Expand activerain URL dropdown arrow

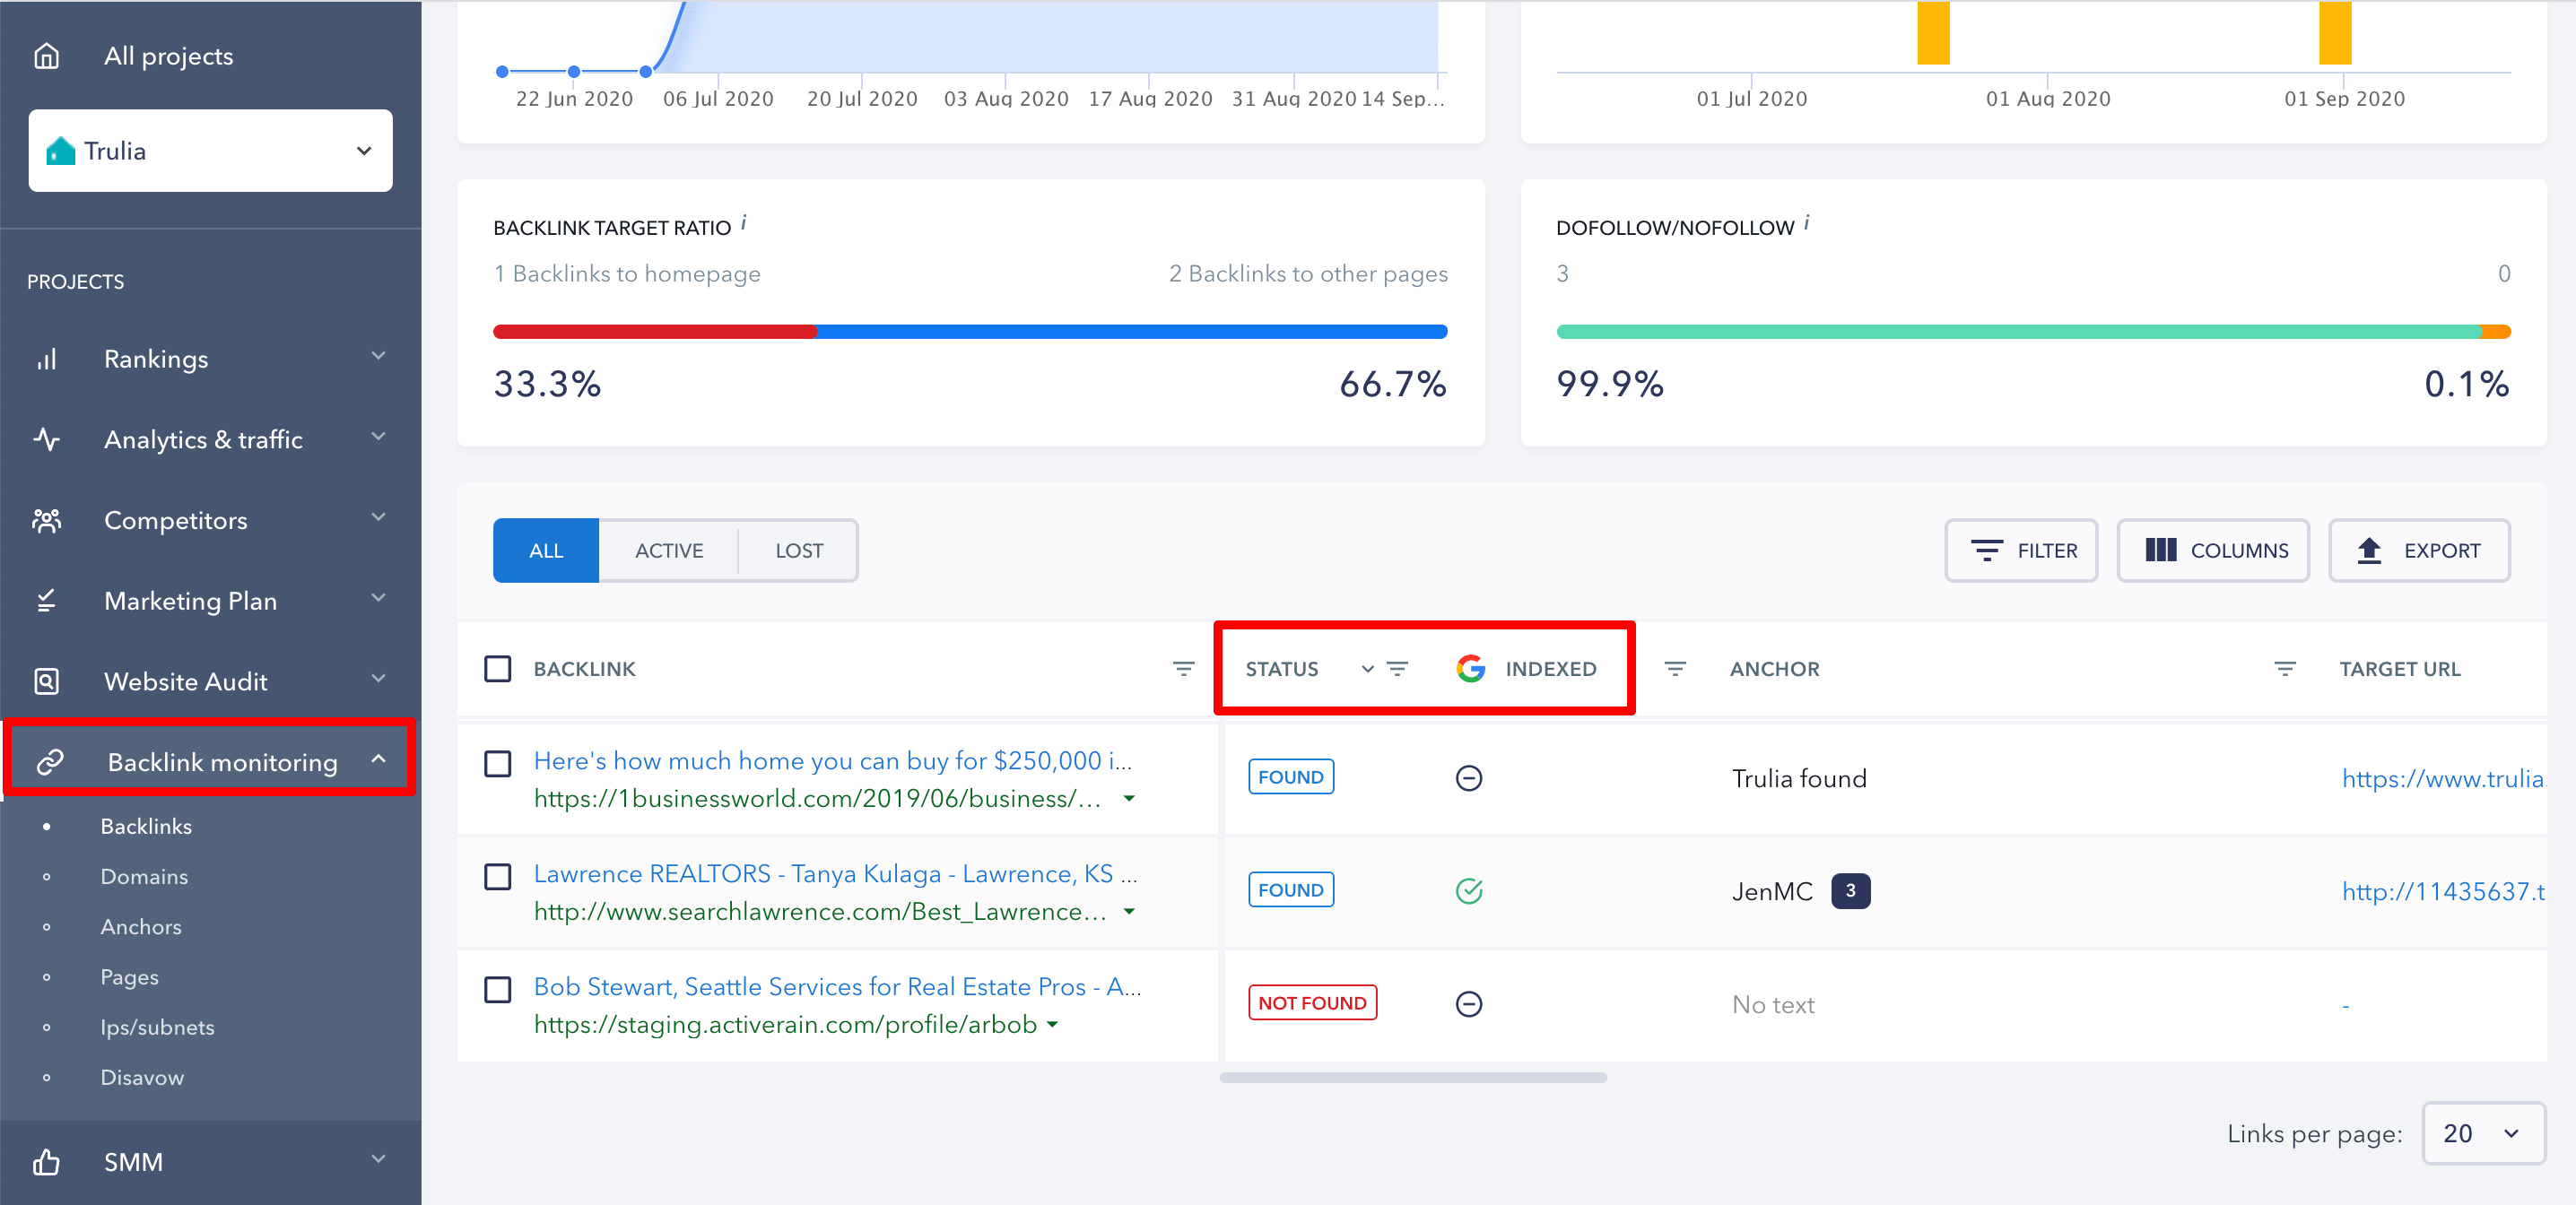pos(1052,1025)
